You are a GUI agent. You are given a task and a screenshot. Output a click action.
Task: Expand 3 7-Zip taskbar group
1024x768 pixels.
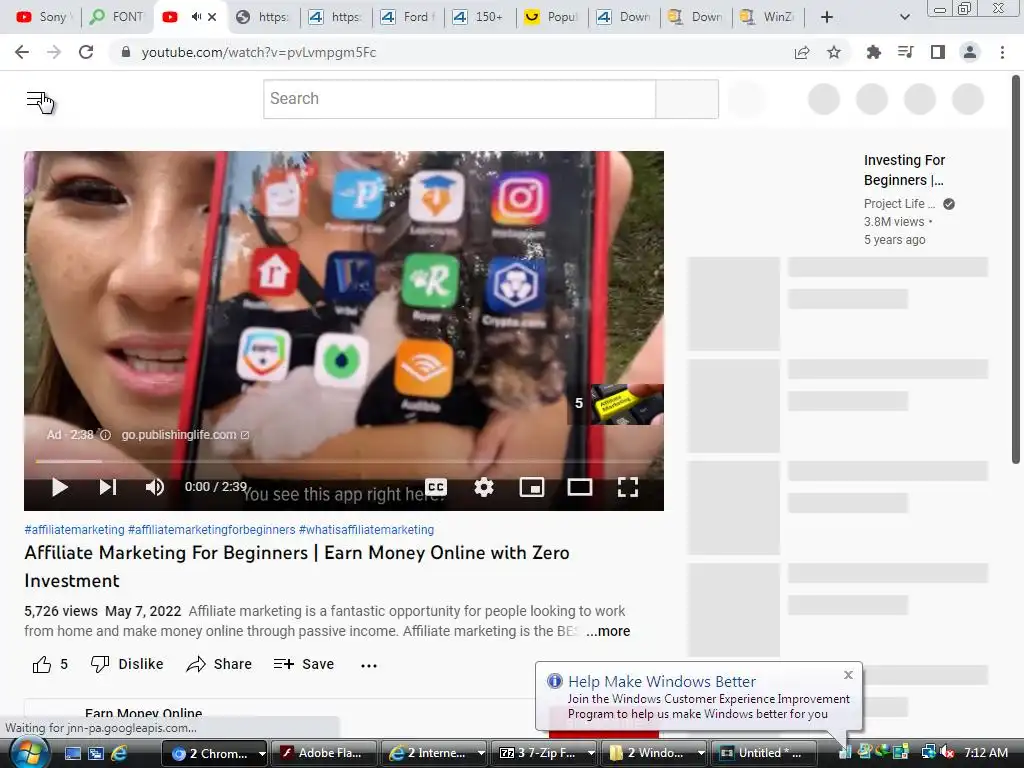pyautogui.click(x=544, y=753)
